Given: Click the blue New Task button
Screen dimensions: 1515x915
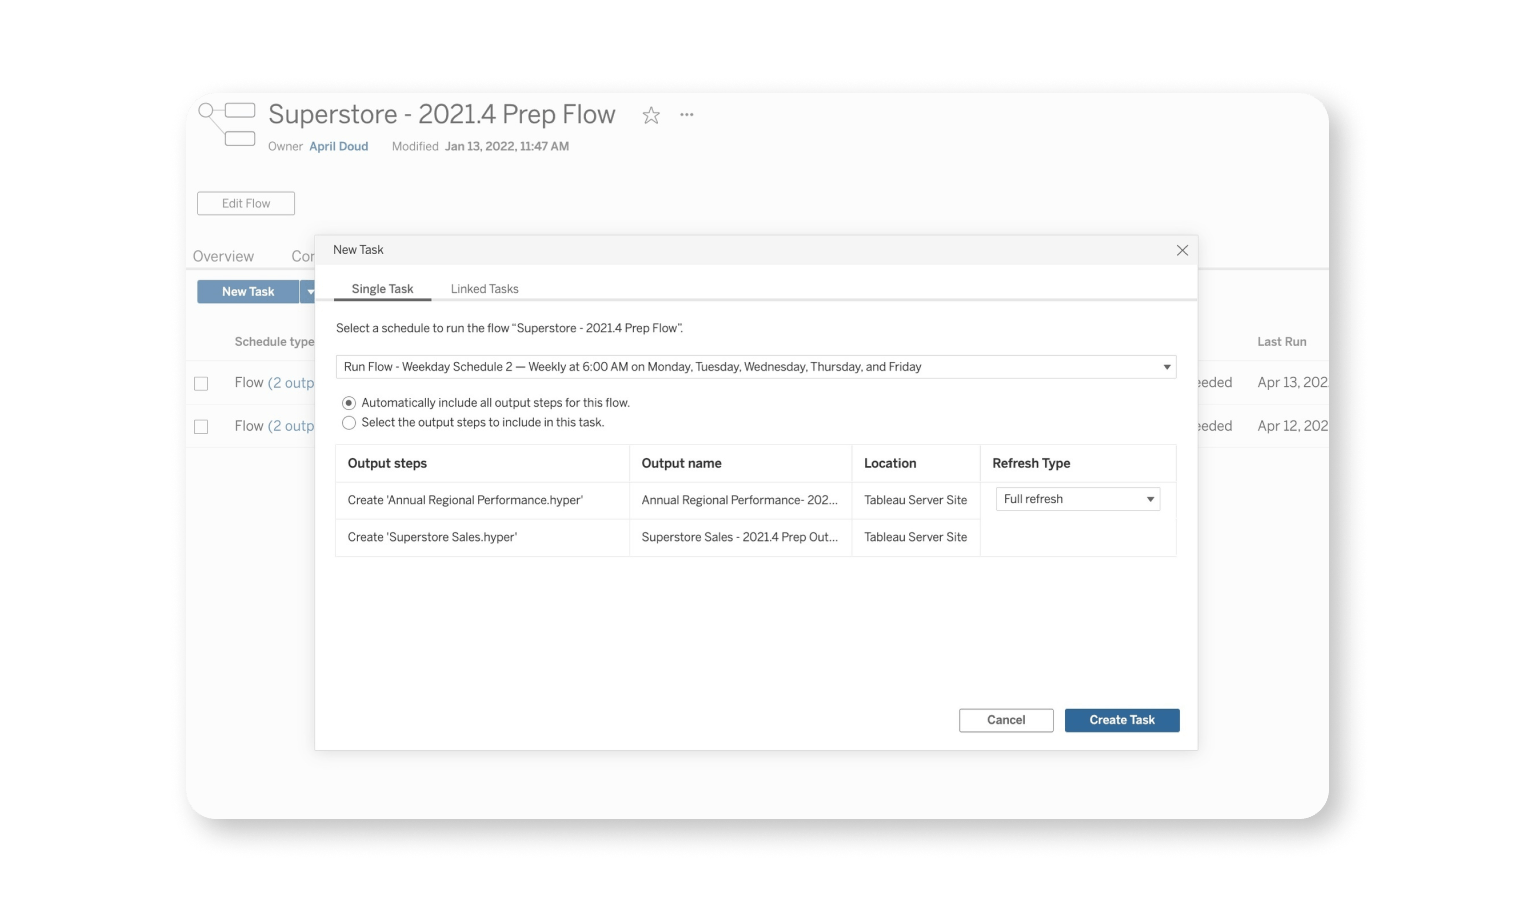Looking at the screenshot, I should tap(248, 292).
